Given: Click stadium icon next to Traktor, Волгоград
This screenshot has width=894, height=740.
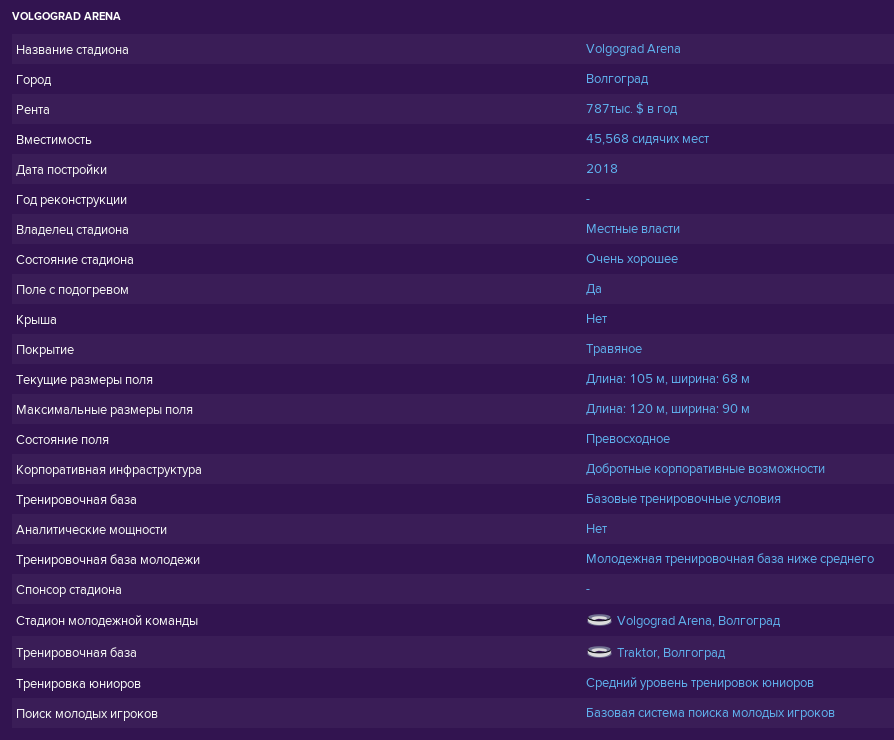Looking at the screenshot, I should pos(599,652).
